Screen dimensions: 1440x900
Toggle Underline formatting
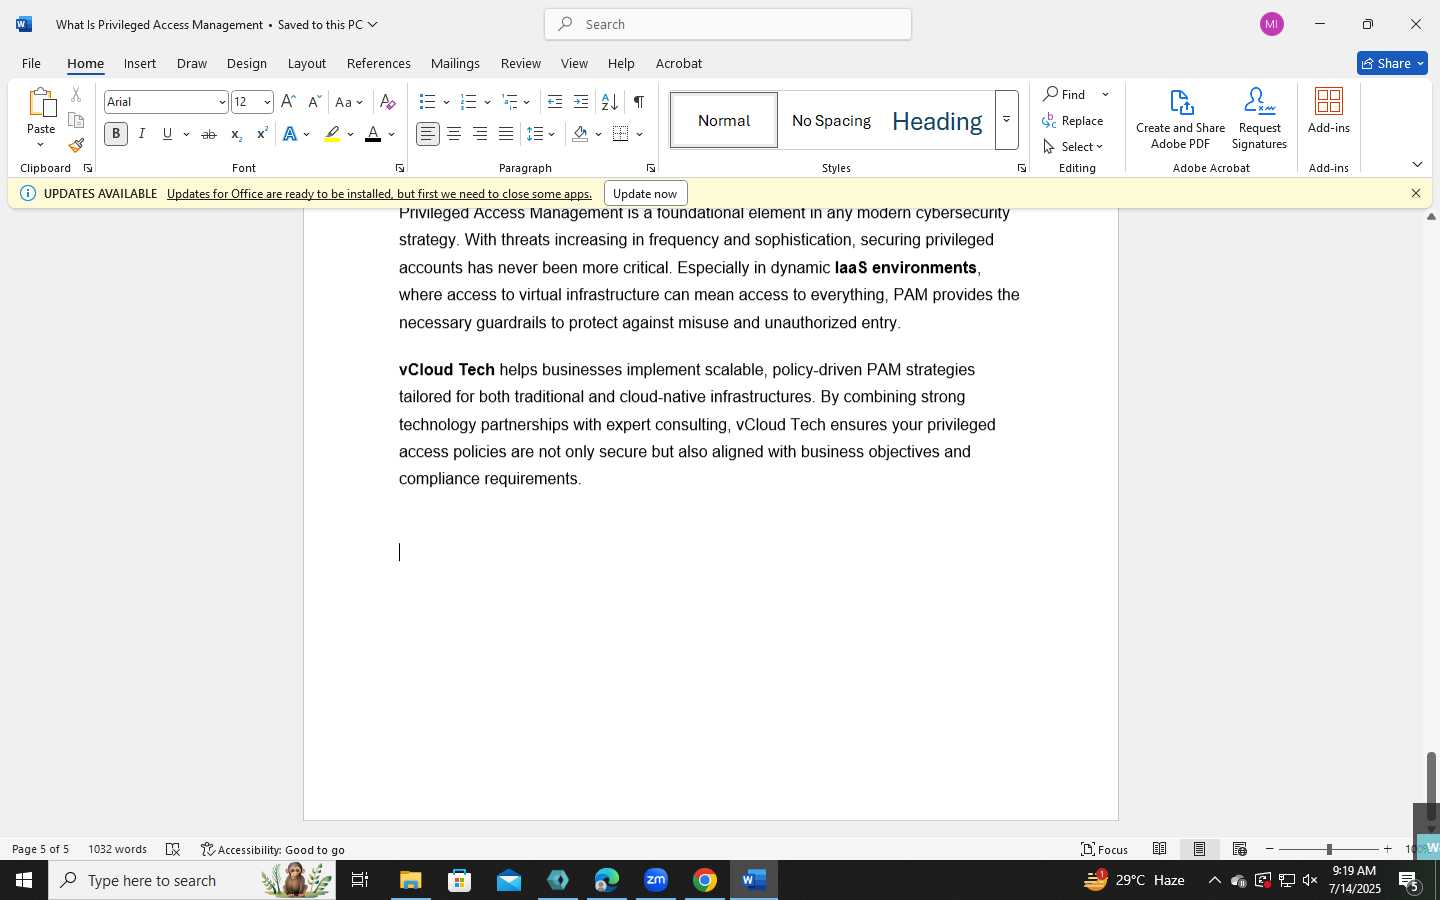coord(167,134)
